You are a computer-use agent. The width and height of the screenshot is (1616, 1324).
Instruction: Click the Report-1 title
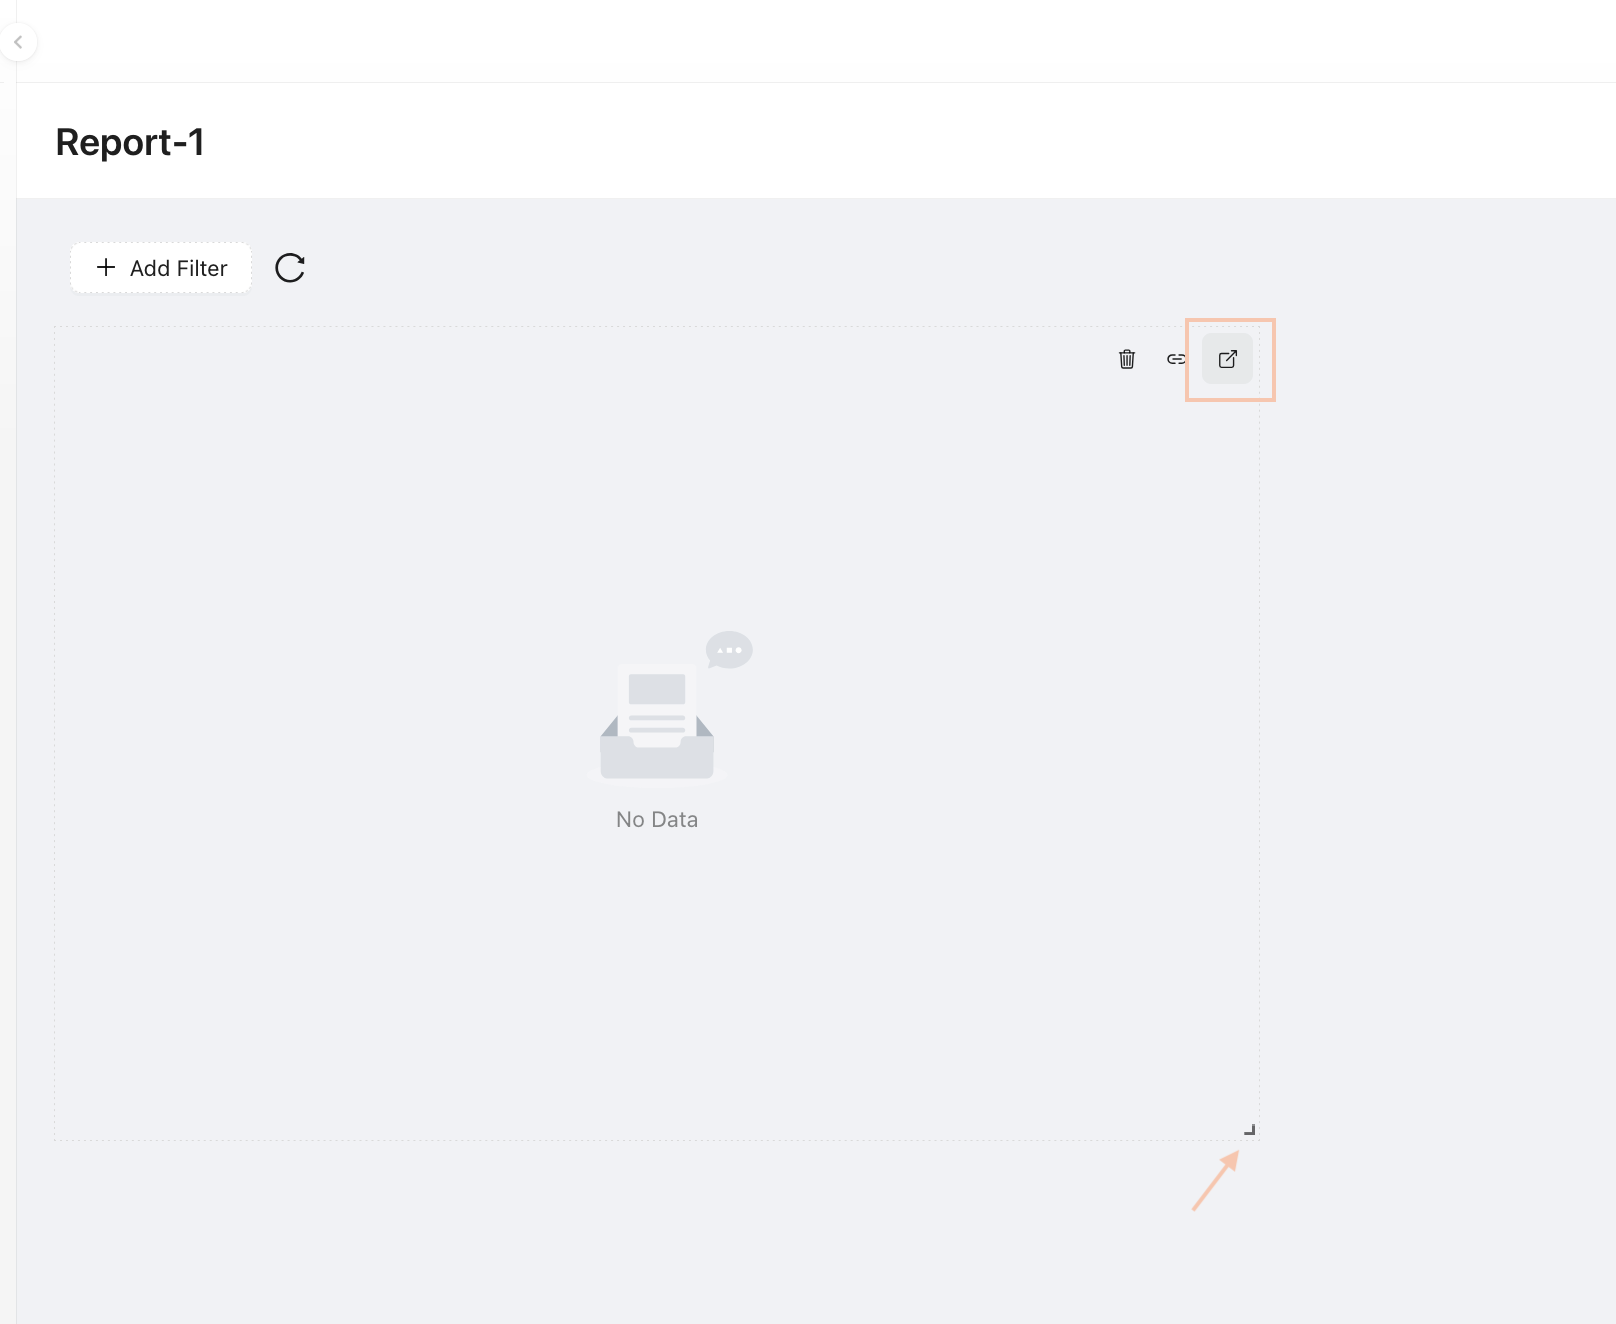coord(130,142)
